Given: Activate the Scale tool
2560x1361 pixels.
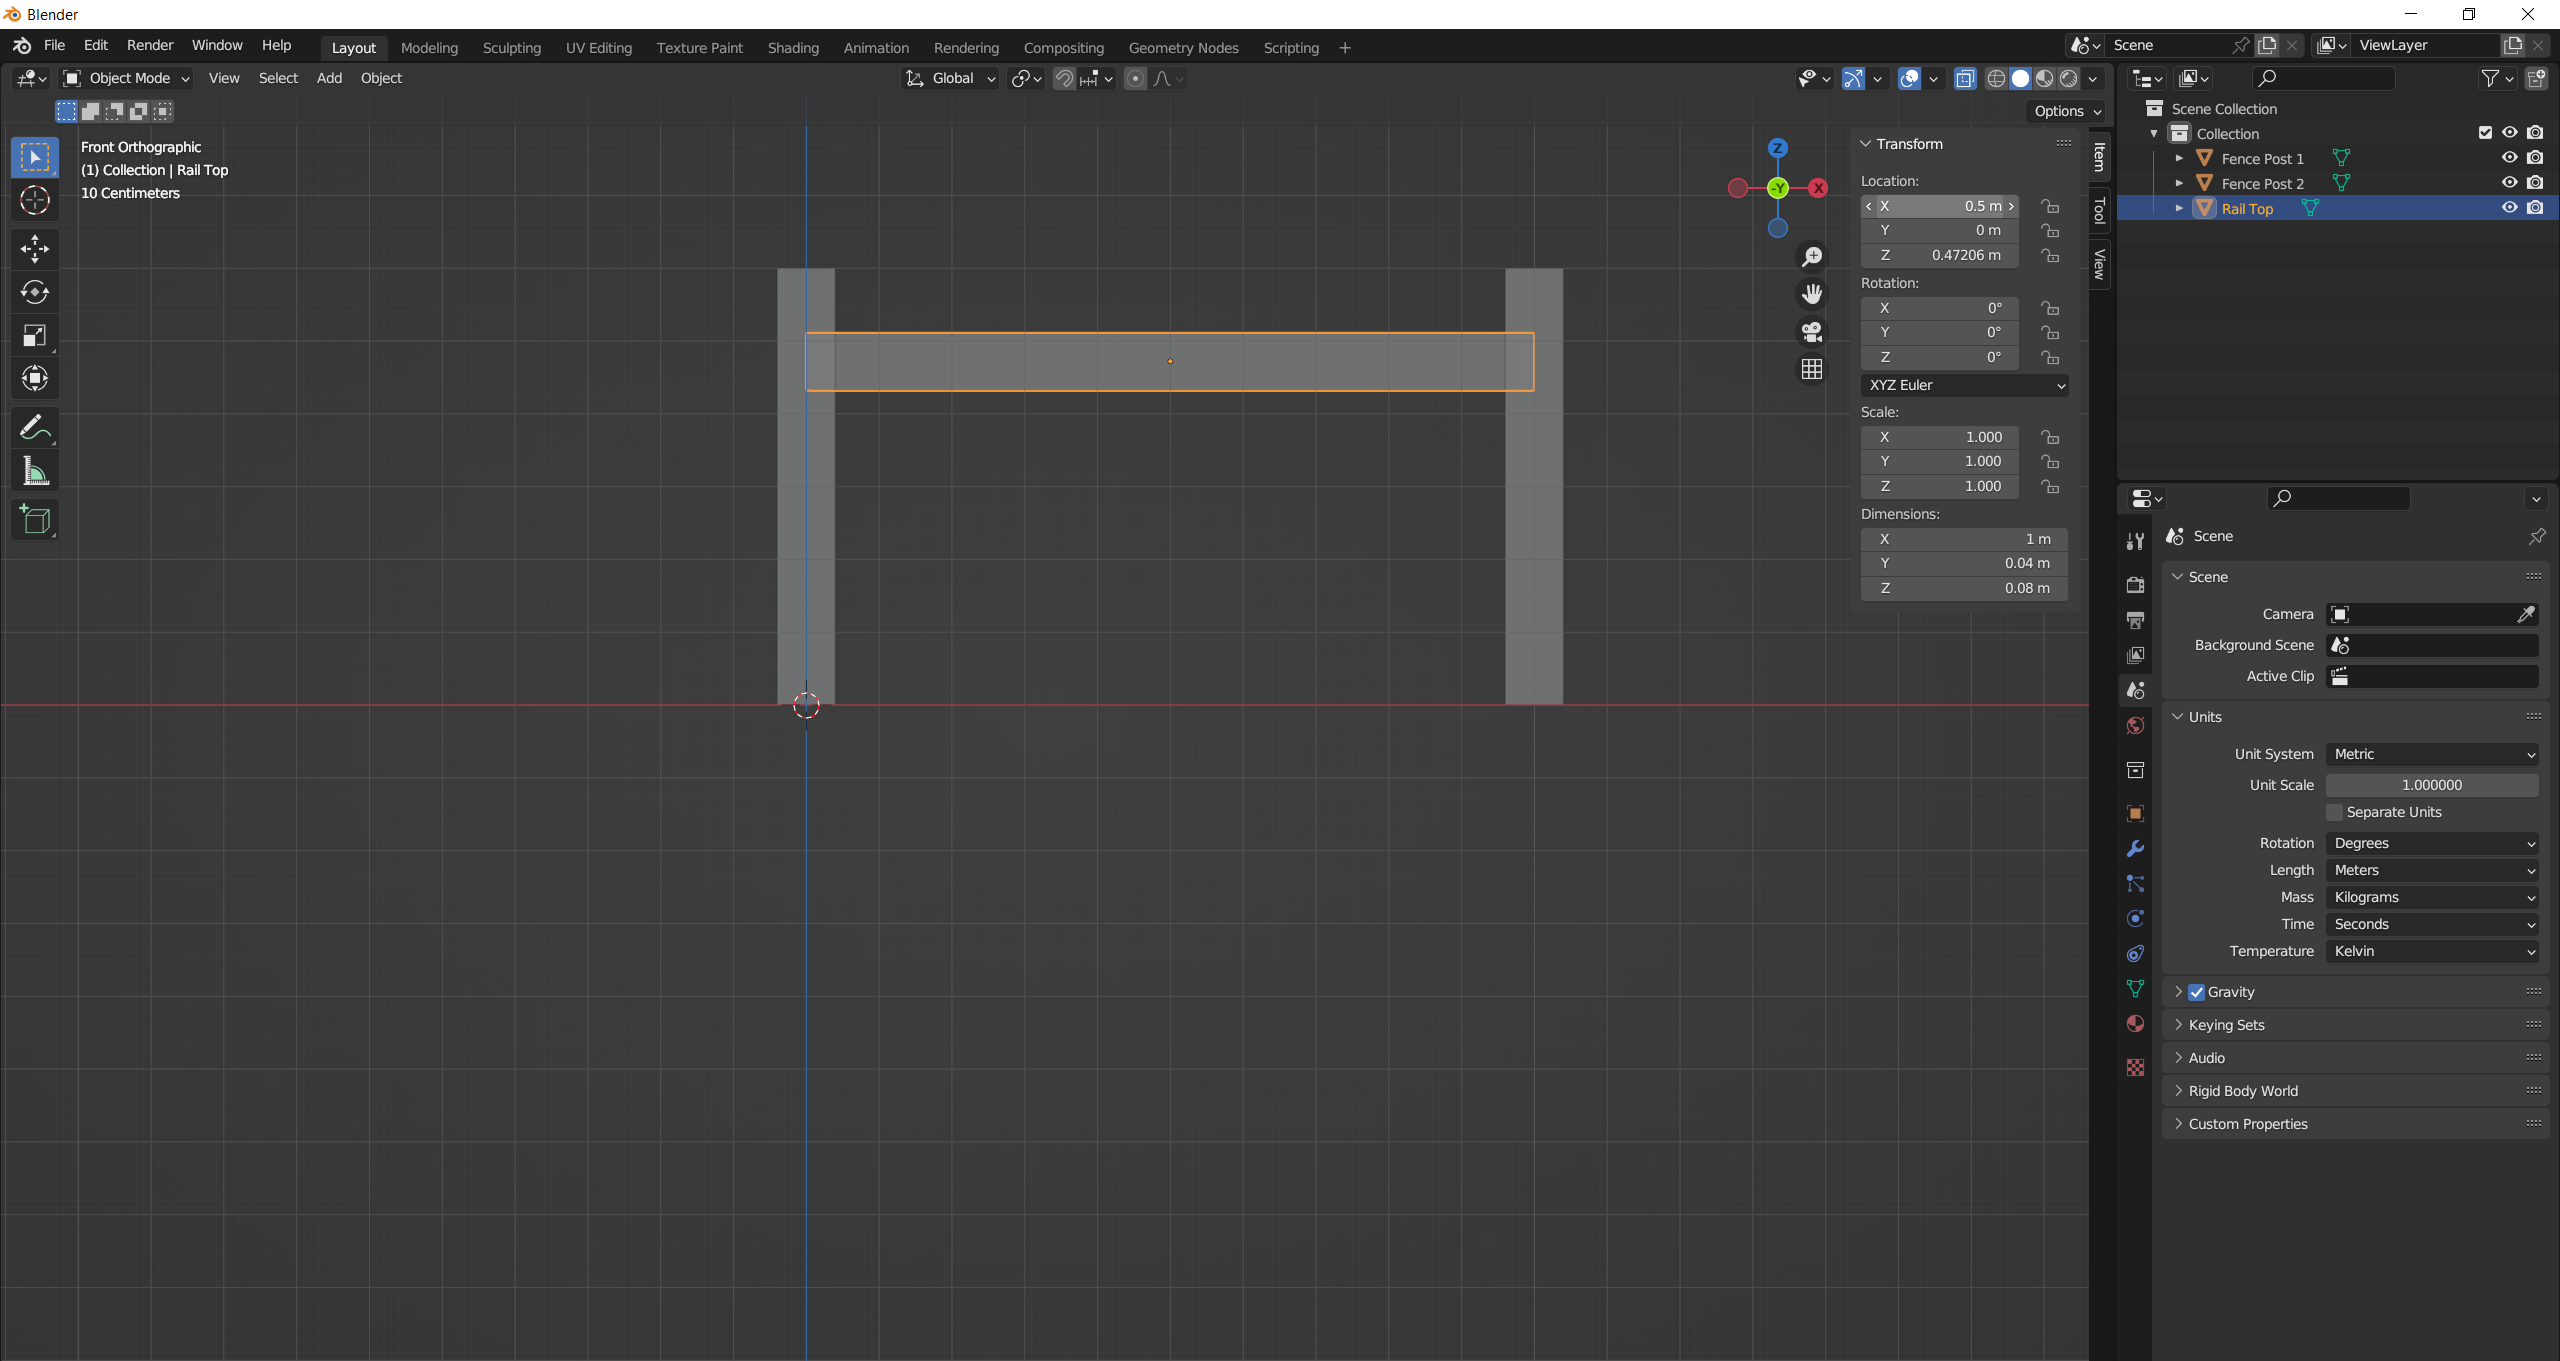Looking at the screenshot, I should click(35, 336).
